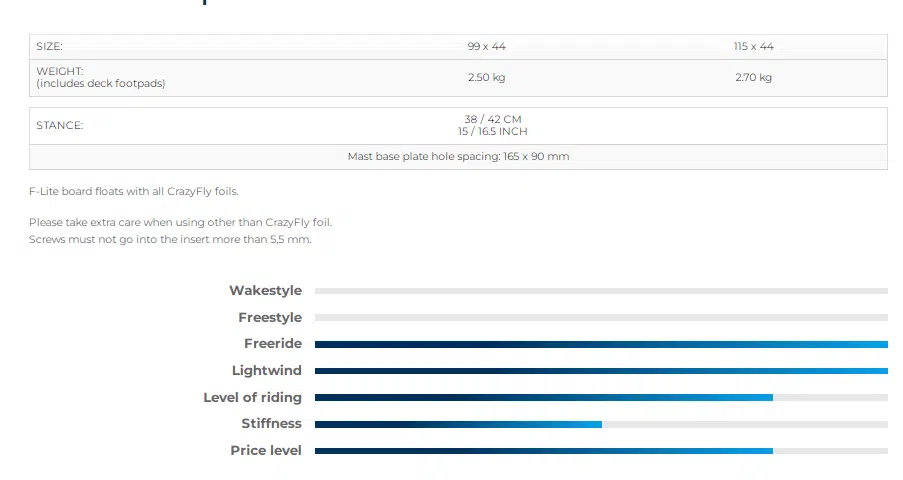Click the Wakestyle rating bar
The height and width of the screenshot is (480, 903).
pyautogui.click(x=601, y=291)
